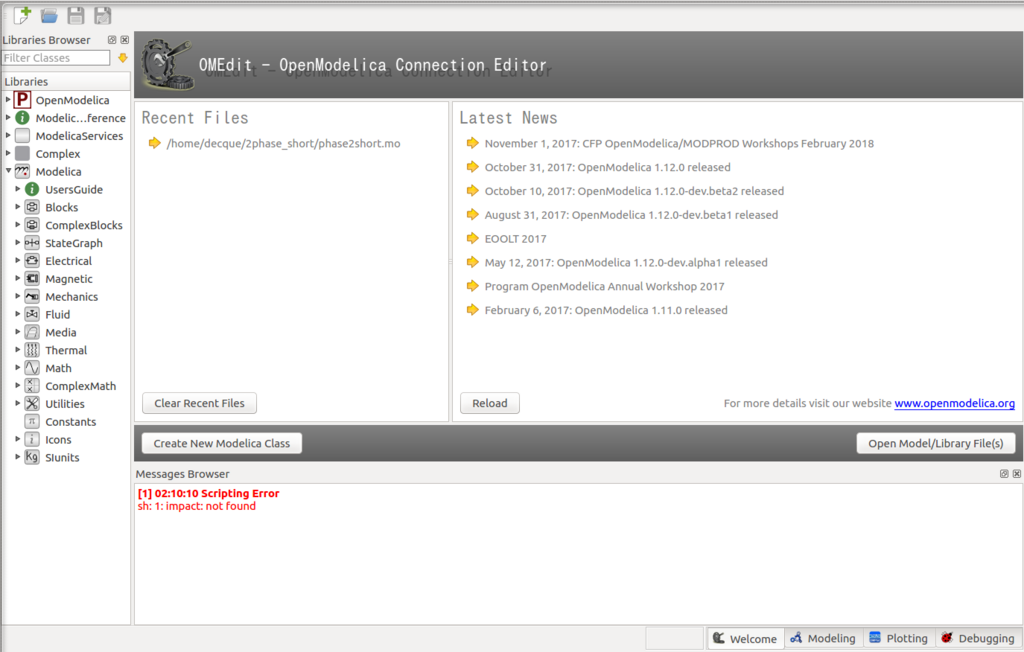
Task: Float the Libraries Browser panel
Action: pyautogui.click(x=112, y=40)
